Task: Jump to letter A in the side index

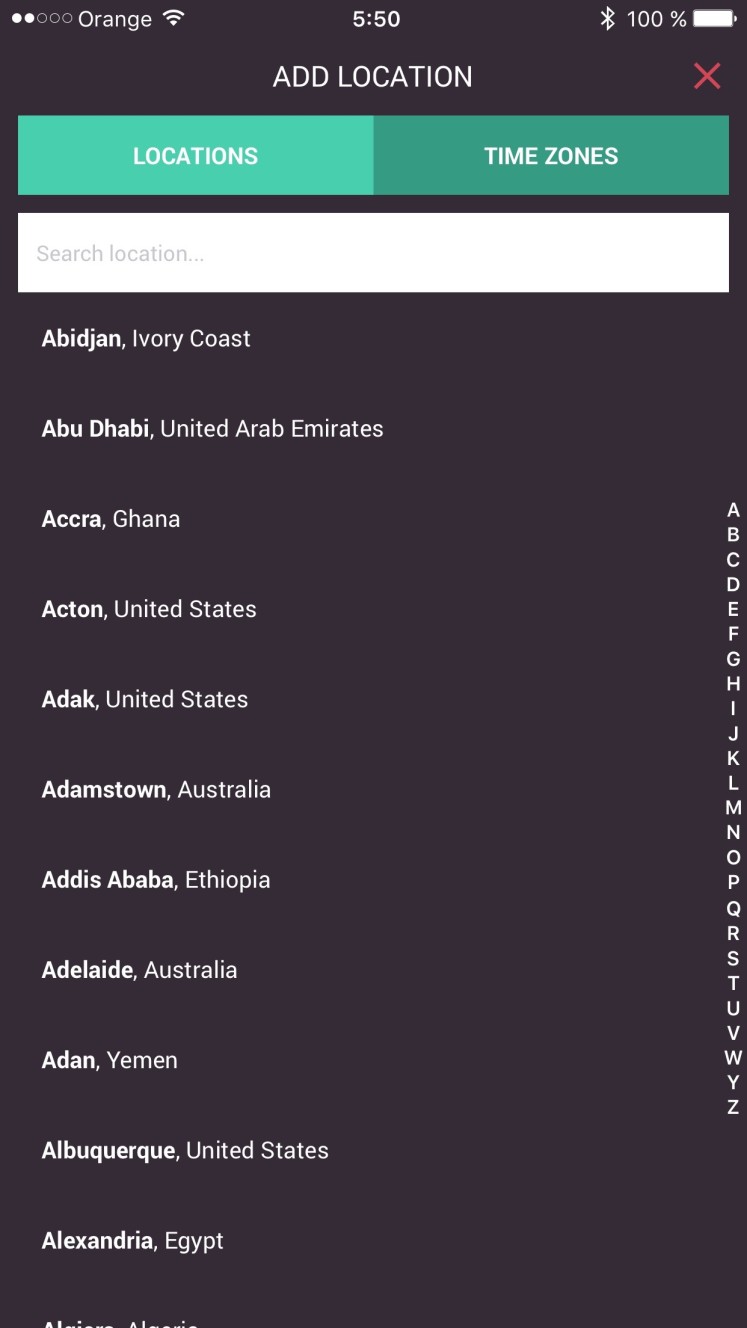Action: coord(733,510)
